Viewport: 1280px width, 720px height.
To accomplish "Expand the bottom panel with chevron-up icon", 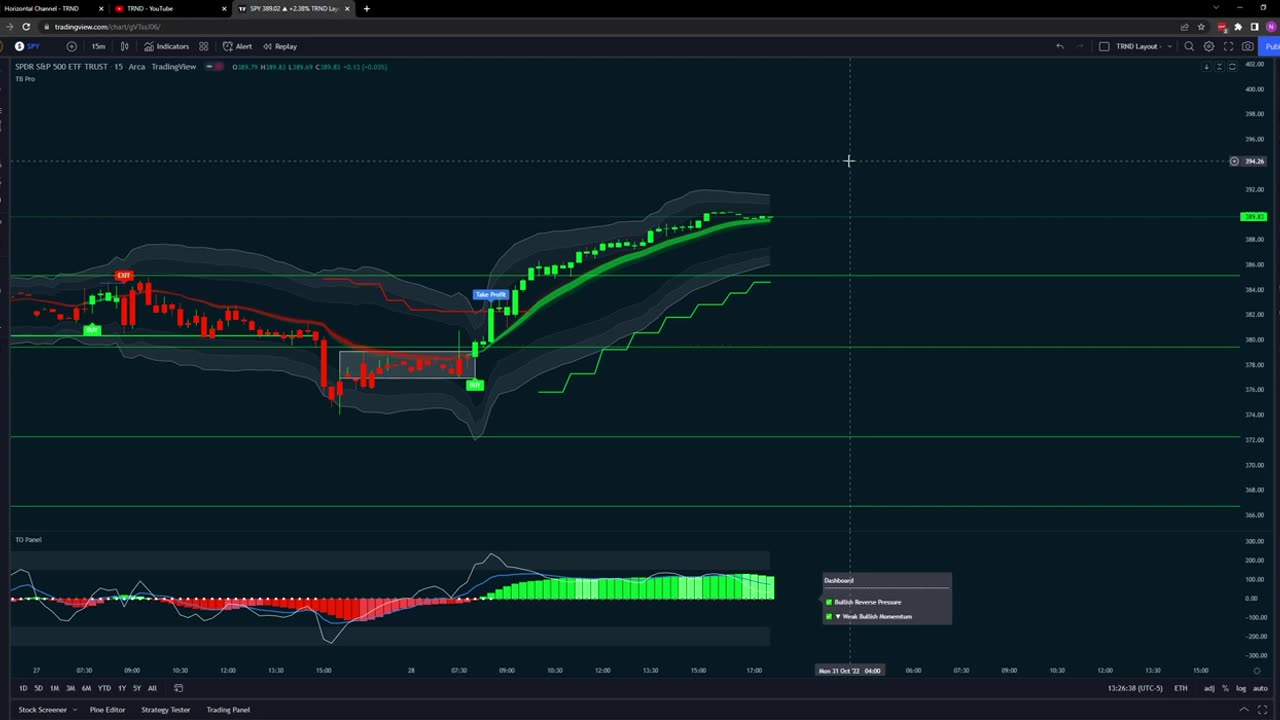I will [x=1244, y=710].
